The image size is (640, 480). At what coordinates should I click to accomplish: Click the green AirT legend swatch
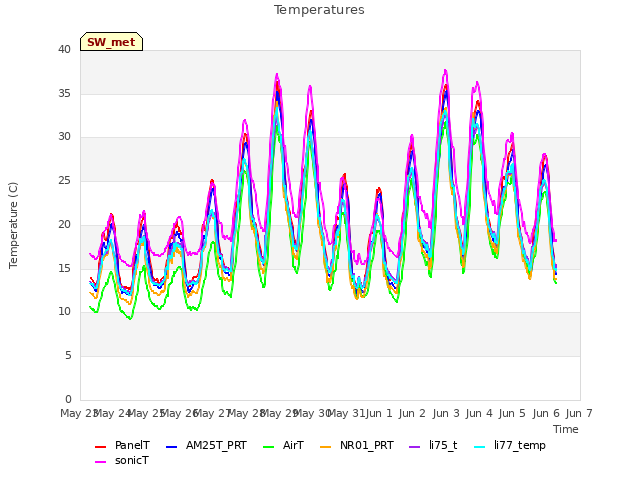[x=269, y=447]
